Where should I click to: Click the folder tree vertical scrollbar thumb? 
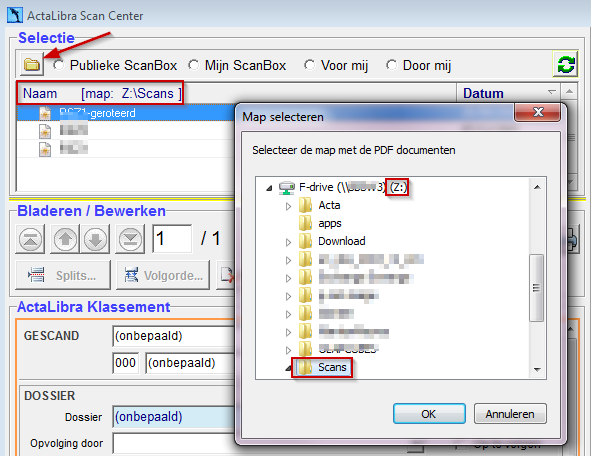tap(536, 288)
